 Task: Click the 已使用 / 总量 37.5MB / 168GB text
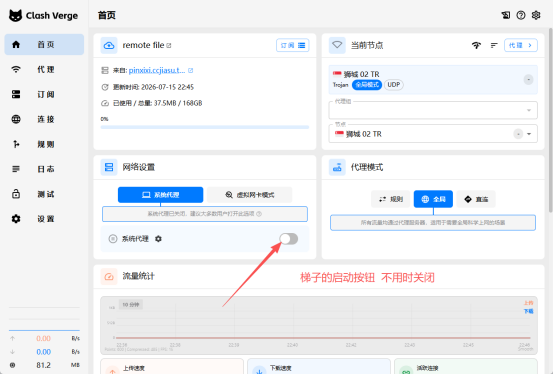point(157,103)
